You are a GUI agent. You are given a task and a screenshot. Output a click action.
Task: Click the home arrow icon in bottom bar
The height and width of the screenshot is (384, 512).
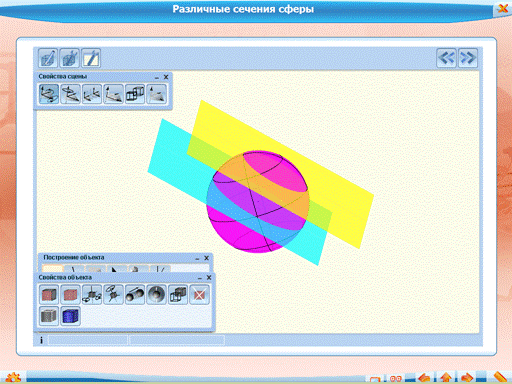(446, 378)
